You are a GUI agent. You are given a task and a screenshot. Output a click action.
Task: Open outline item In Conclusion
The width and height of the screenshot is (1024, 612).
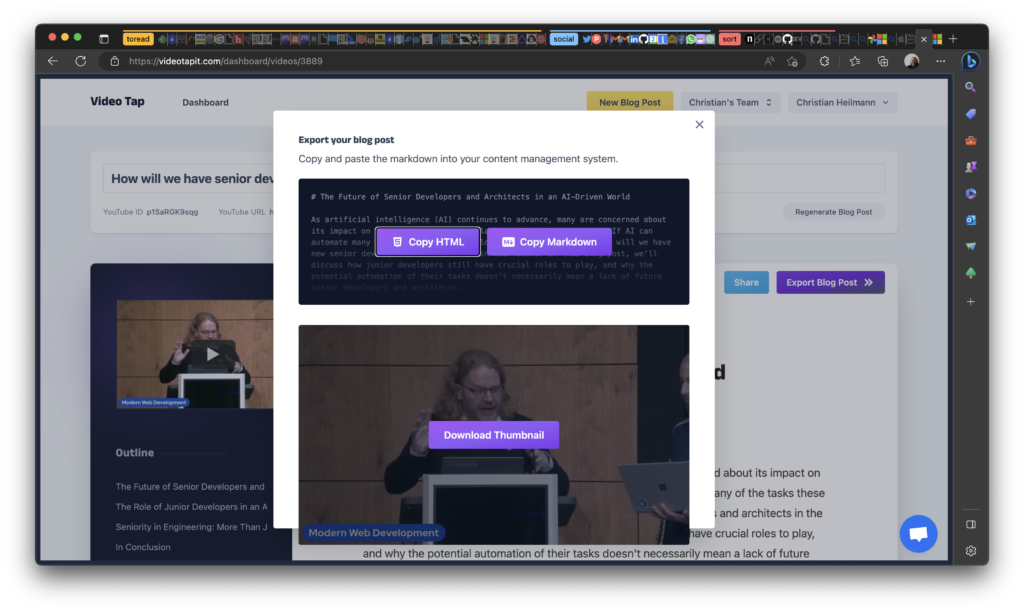[143, 547]
